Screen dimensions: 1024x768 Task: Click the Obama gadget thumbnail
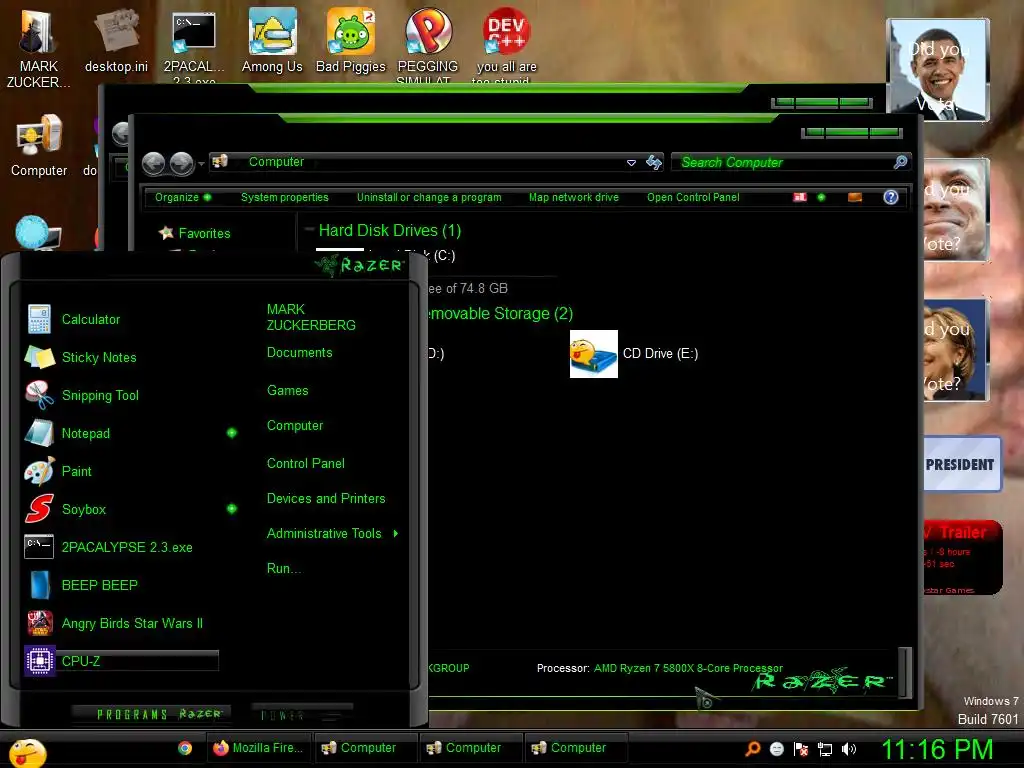[938, 71]
